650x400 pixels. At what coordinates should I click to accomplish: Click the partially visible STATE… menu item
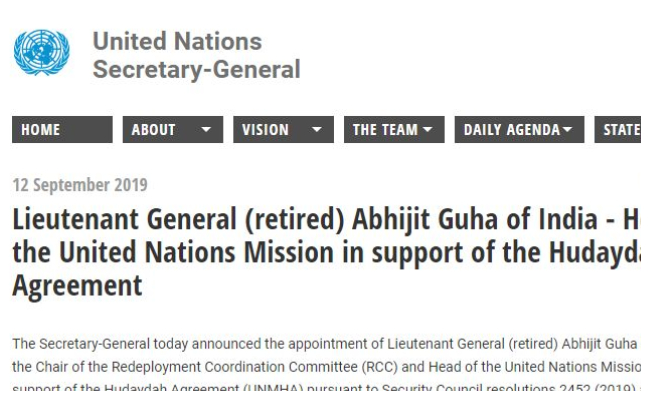[x=618, y=130]
